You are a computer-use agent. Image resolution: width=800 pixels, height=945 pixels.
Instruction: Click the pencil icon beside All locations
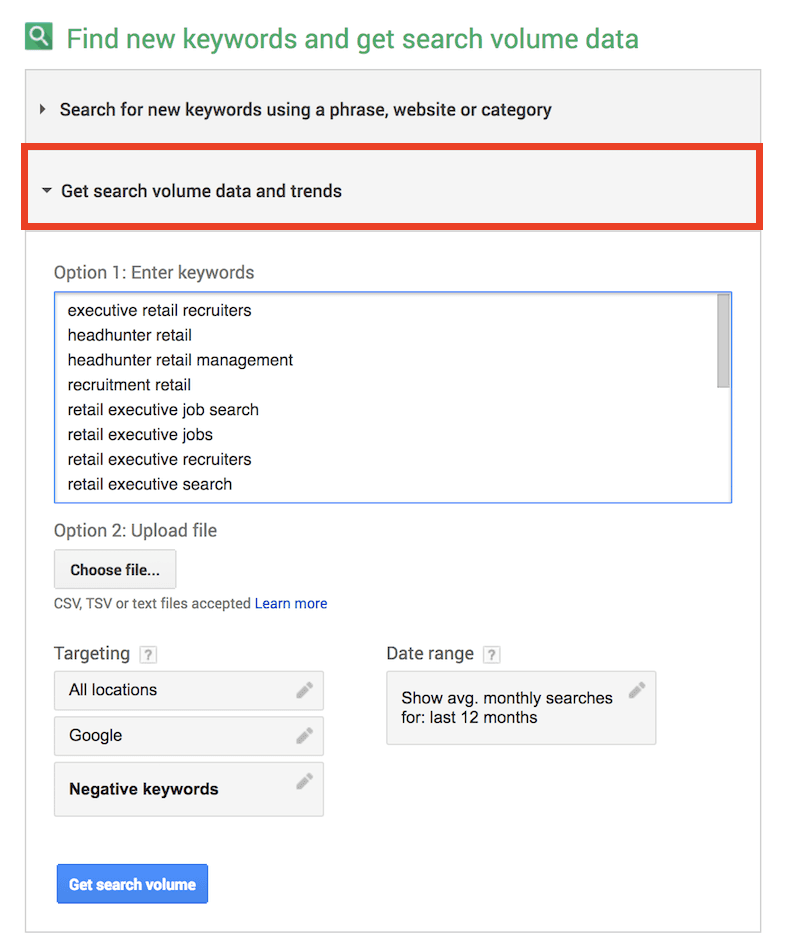(x=304, y=690)
